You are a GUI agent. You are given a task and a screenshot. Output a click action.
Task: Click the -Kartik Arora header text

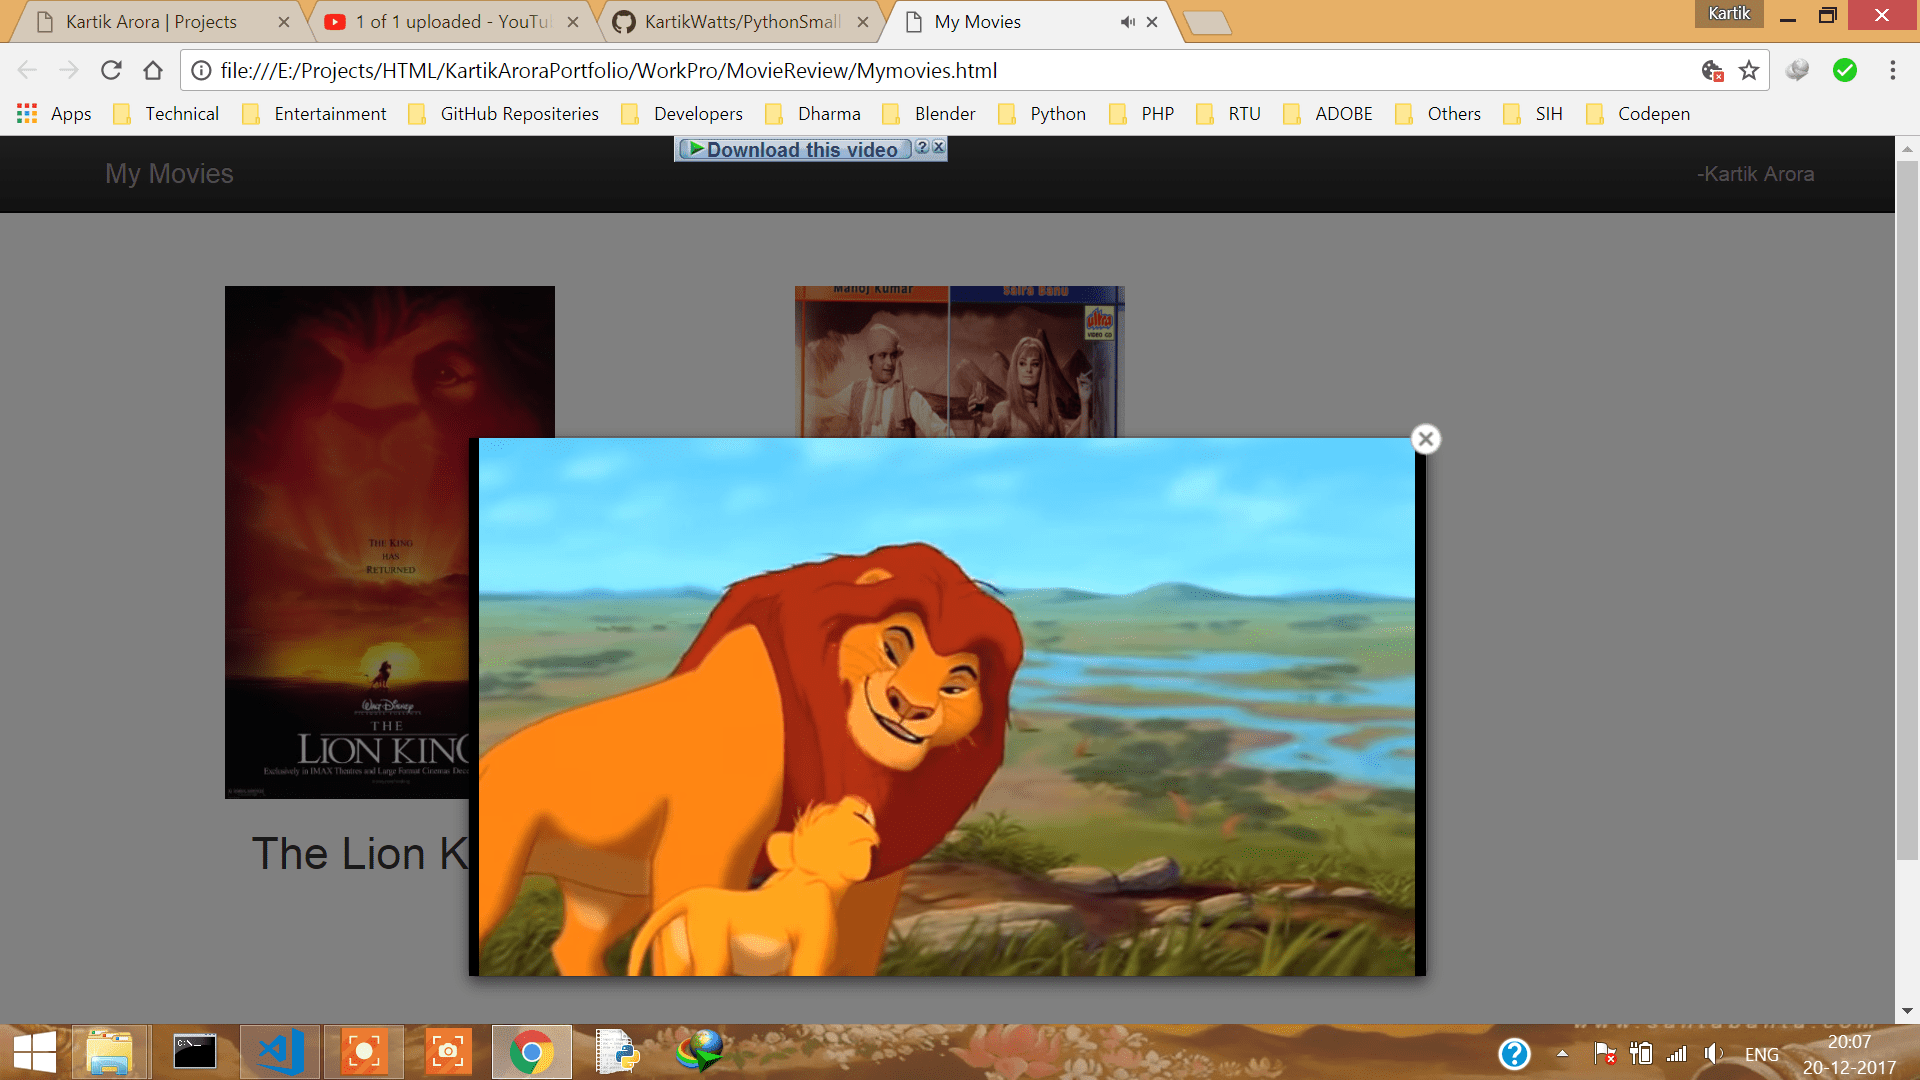click(x=1755, y=174)
